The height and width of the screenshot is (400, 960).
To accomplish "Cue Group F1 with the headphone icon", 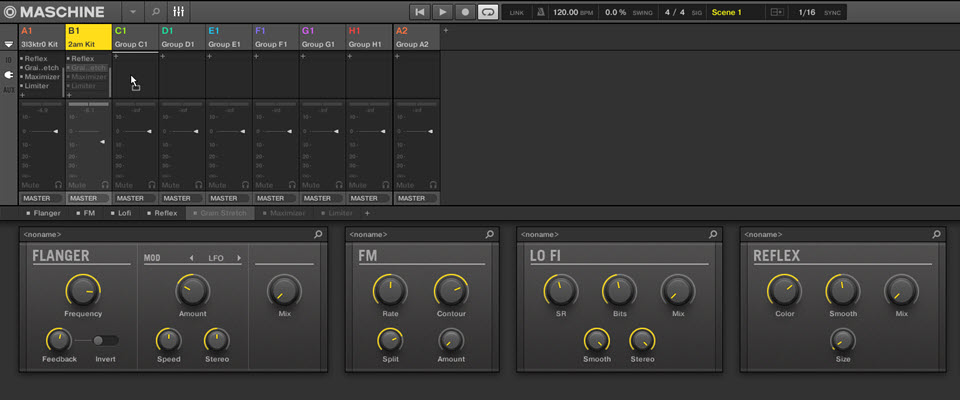I will coord(292,185).
